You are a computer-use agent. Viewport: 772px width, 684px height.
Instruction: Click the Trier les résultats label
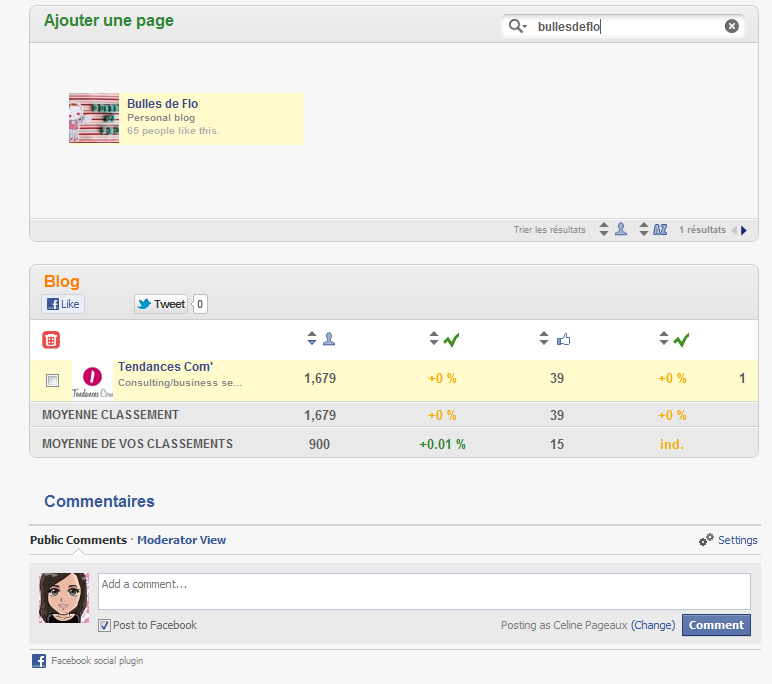click(549, 229)
